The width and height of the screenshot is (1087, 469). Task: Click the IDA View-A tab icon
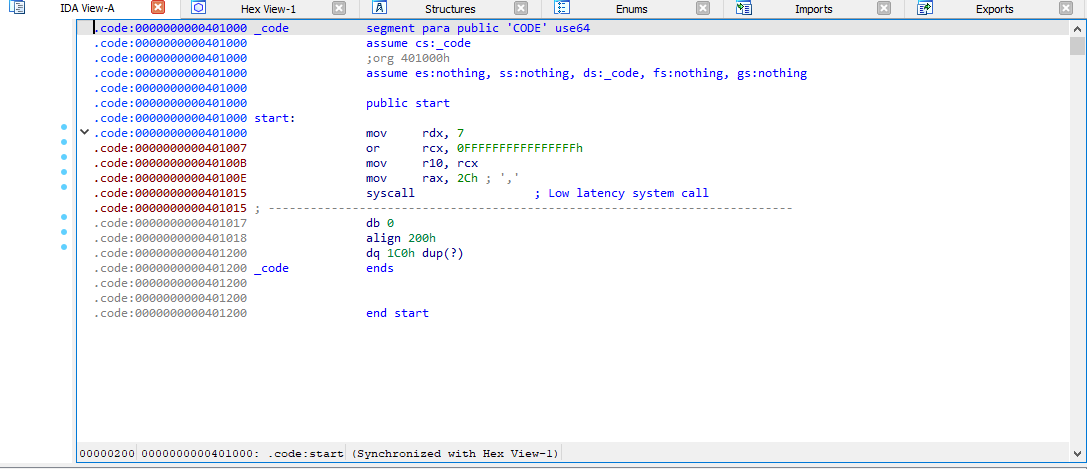pos(17,8)
